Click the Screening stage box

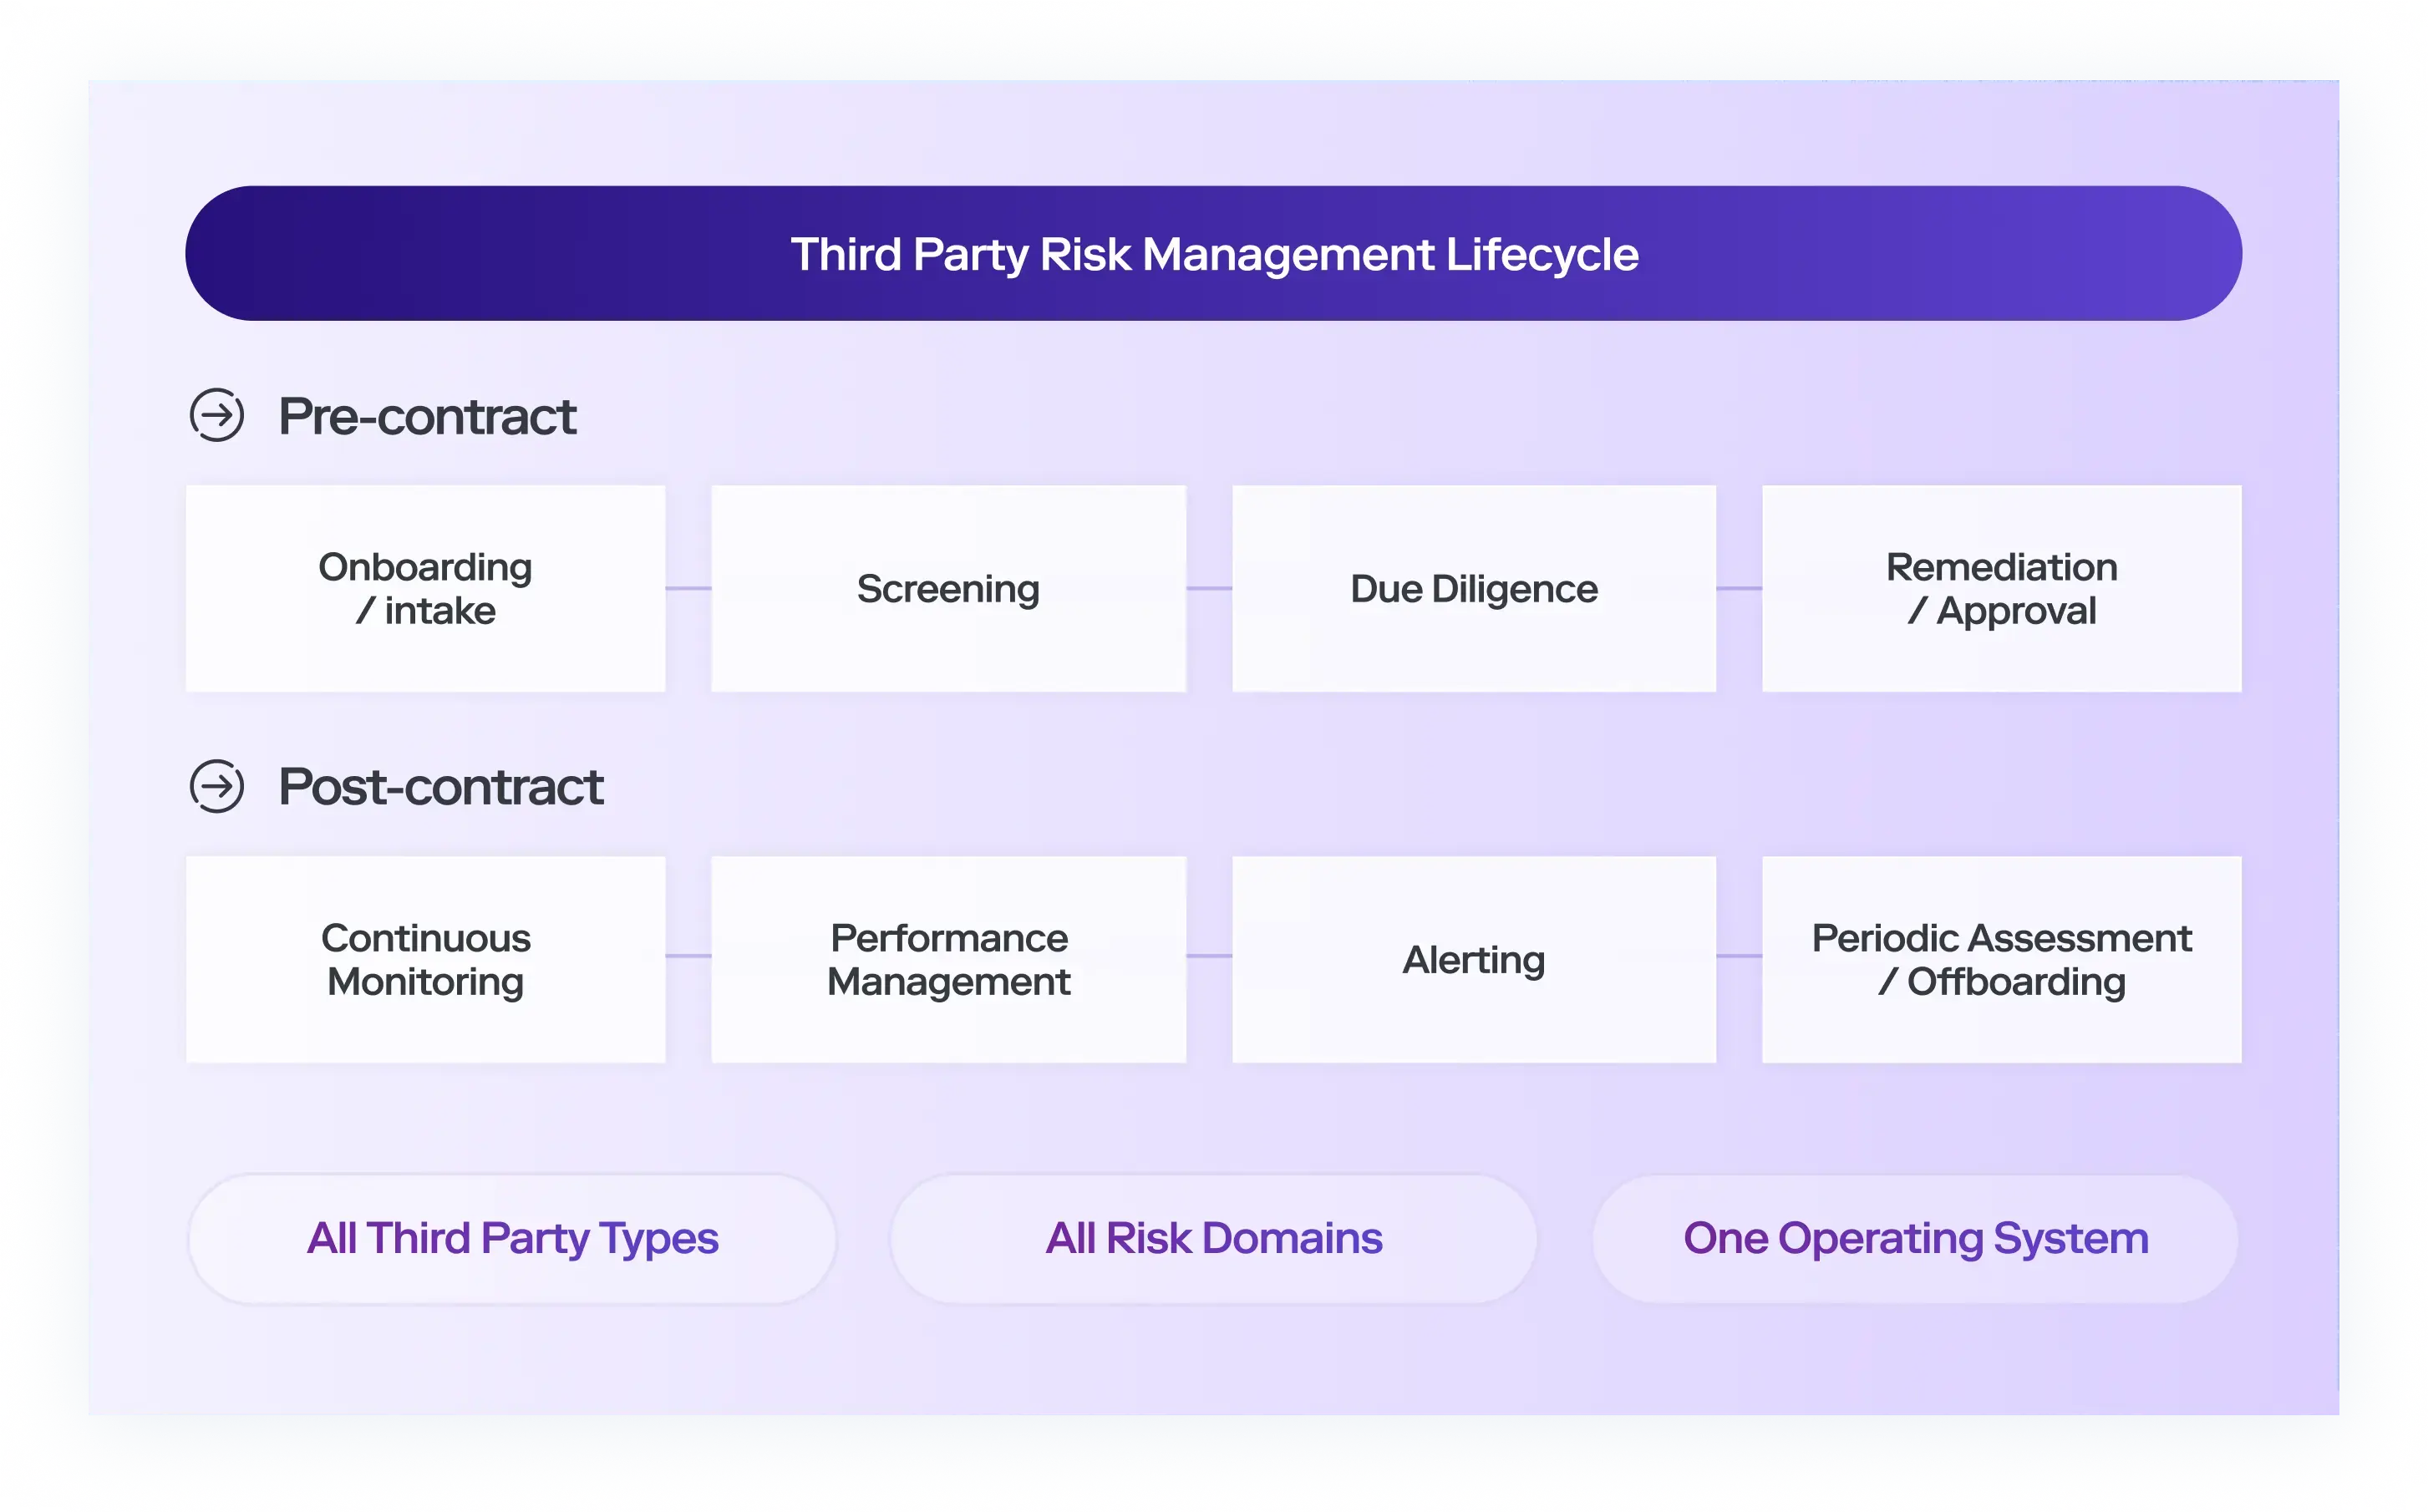tap(948, 588)
